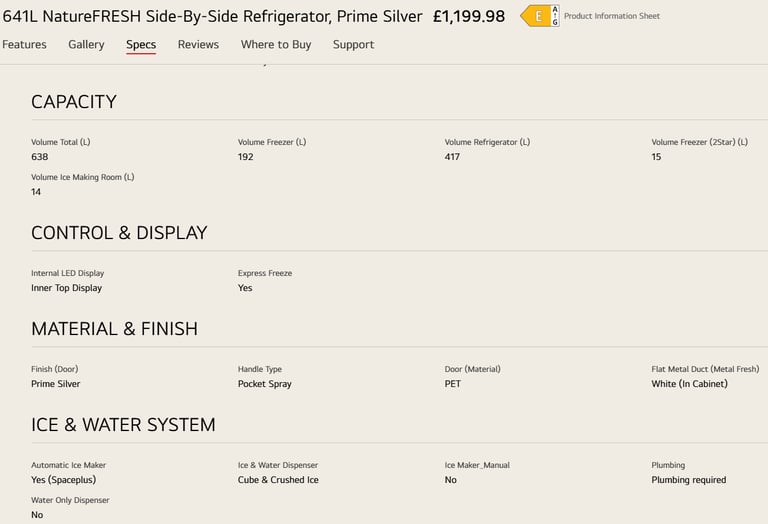The height and width of the screenshot is (524, 768).
Task: Click the CAPACITY section heading
Action: coord(74,102)
